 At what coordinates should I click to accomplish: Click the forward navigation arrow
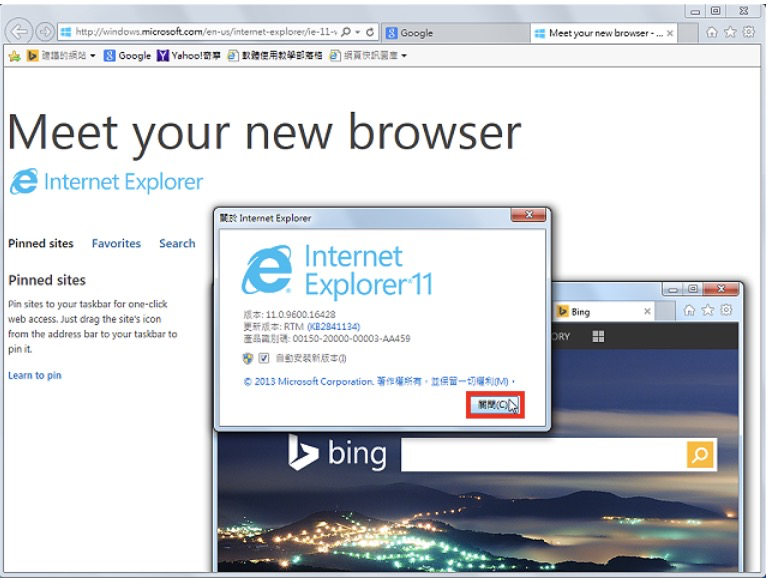(45, 32)
